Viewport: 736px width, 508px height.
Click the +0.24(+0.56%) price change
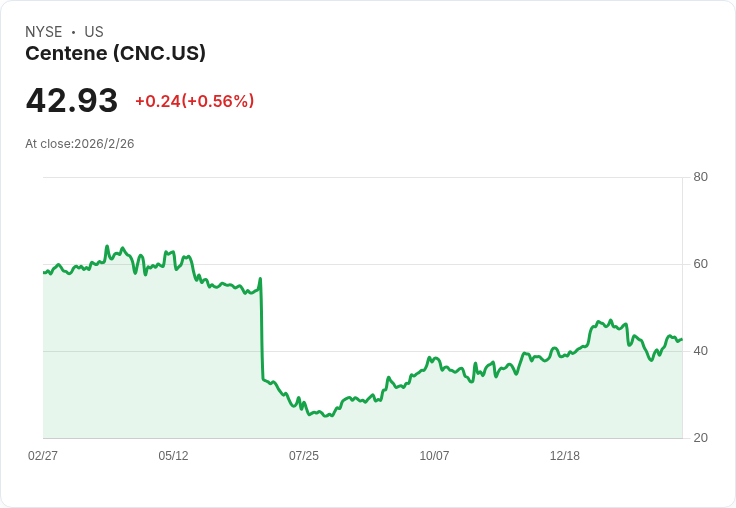194,101
